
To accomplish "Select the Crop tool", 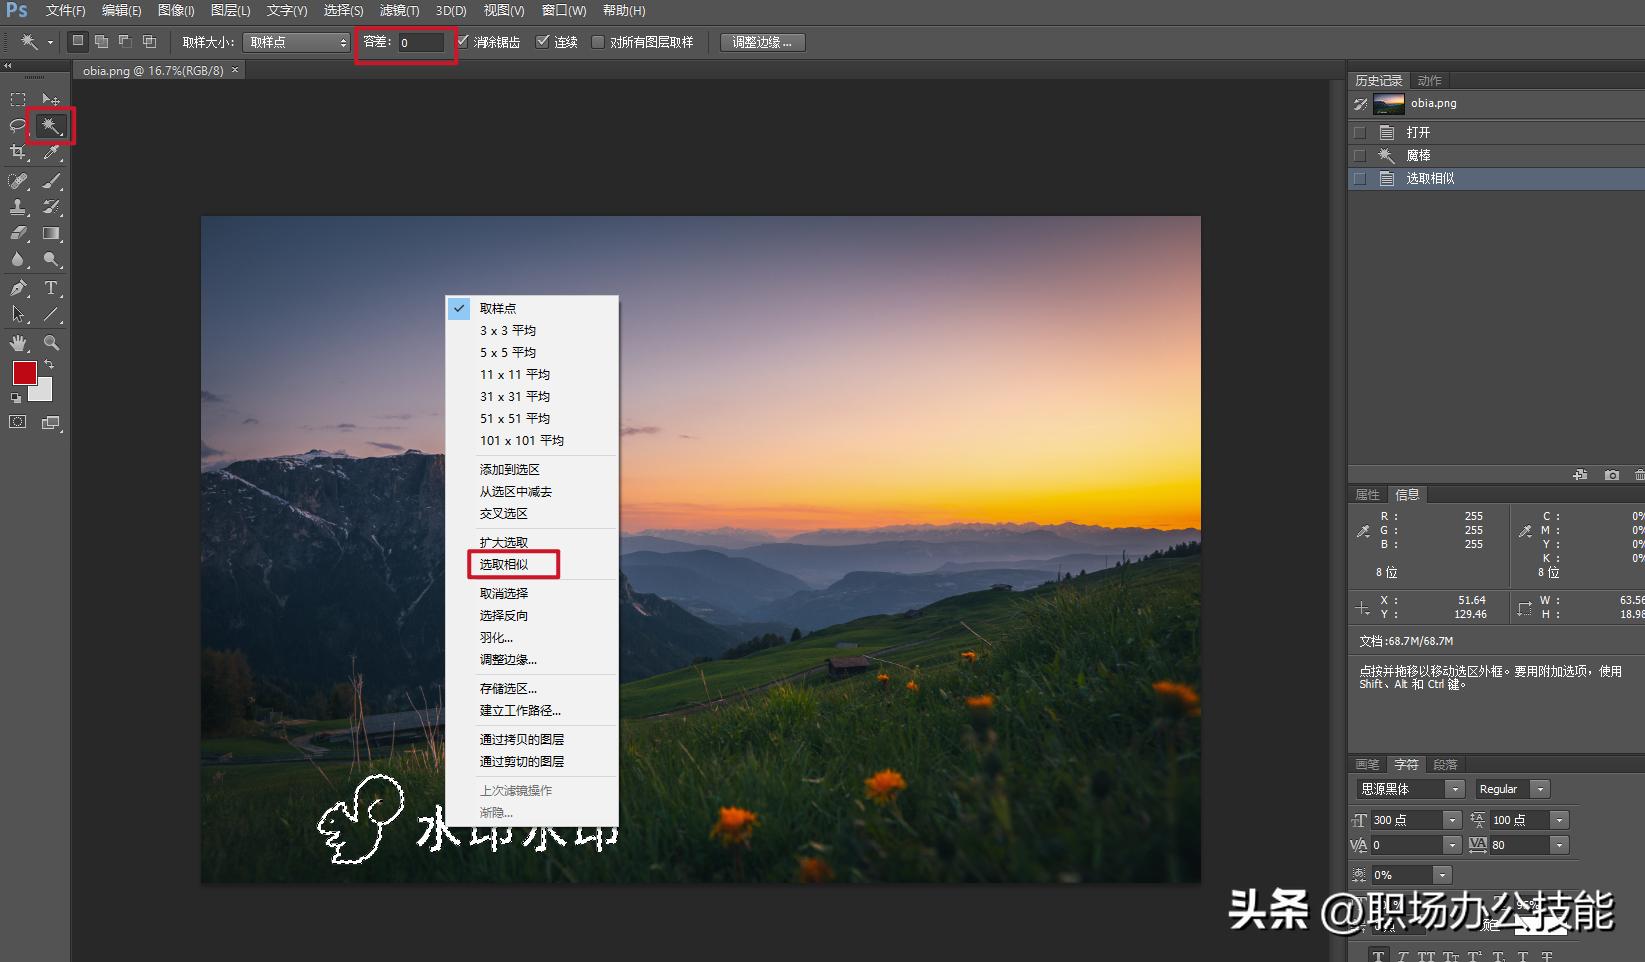I will (16, 153).
